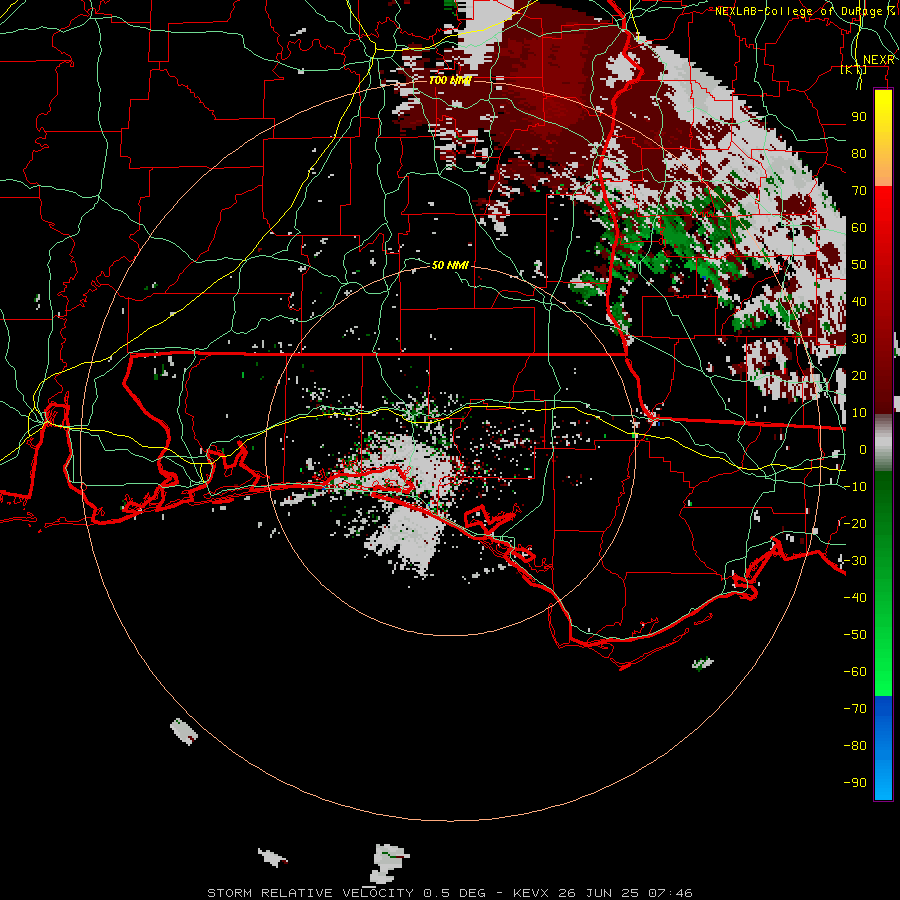This screenshot has height=900, width=900.
Task: Click the 07:46 timestamp
Action: click(x=670, y=893)
